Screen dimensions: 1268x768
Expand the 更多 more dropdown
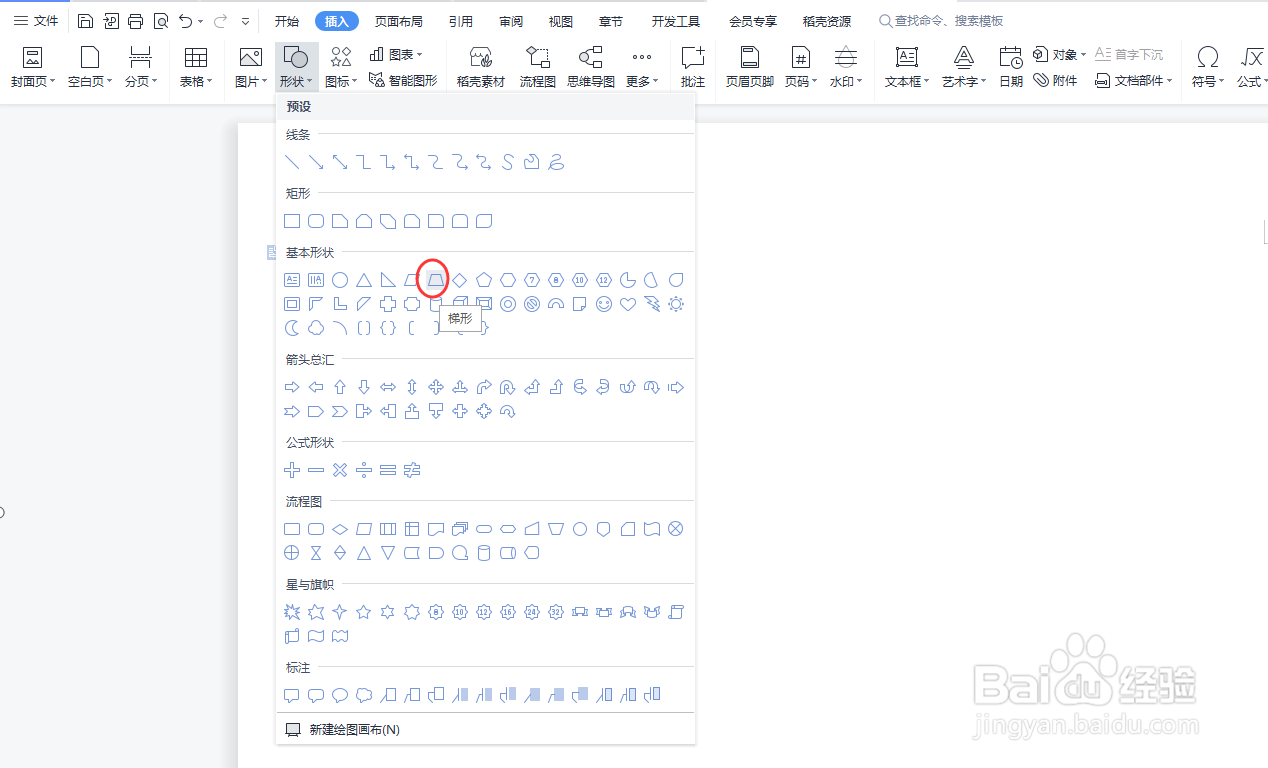[x=642, y=67]
